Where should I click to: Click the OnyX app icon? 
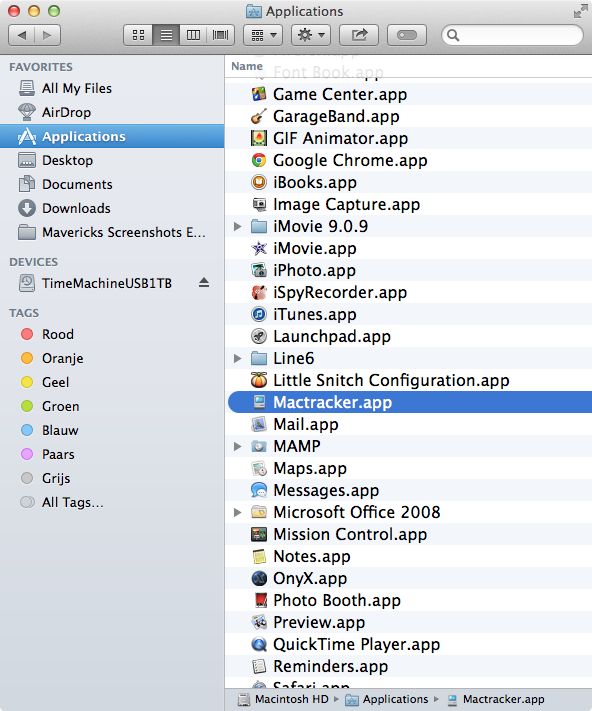tap(259, 578)
